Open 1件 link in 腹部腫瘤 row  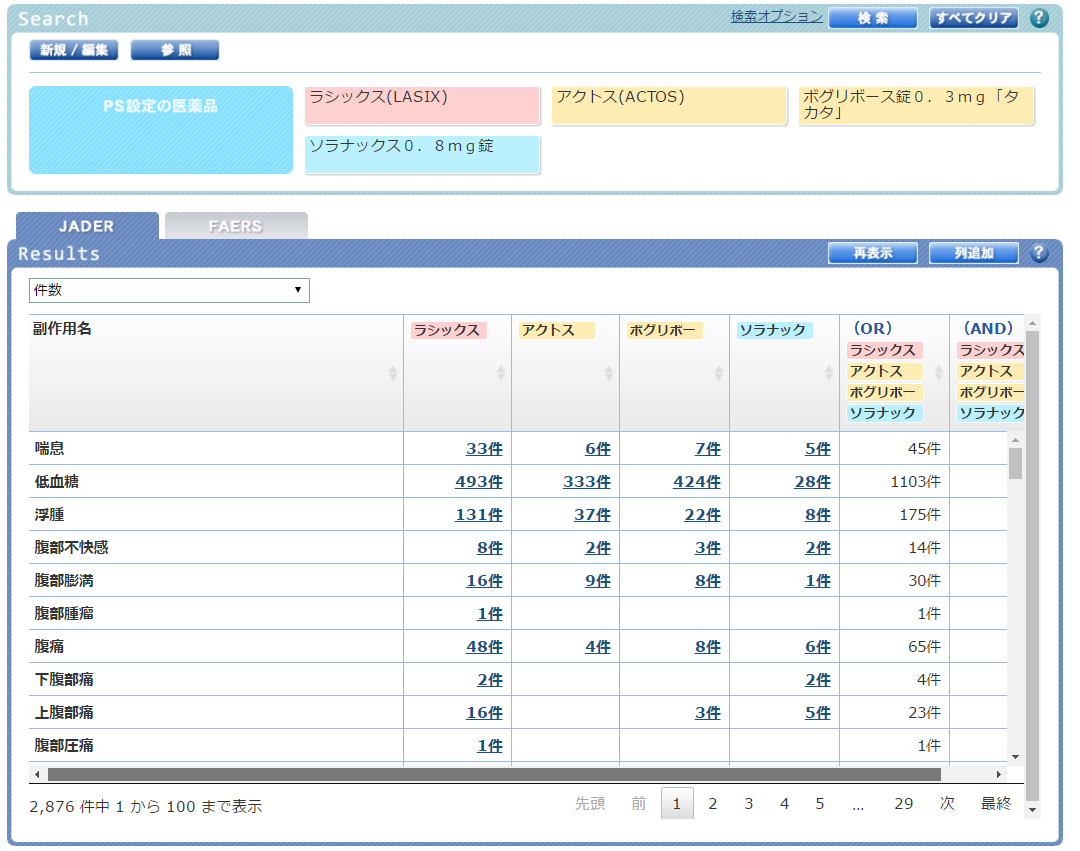(x=490, y=614)
